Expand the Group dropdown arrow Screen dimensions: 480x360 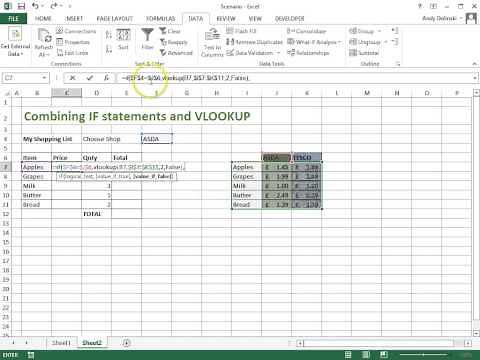pos(379,31)
